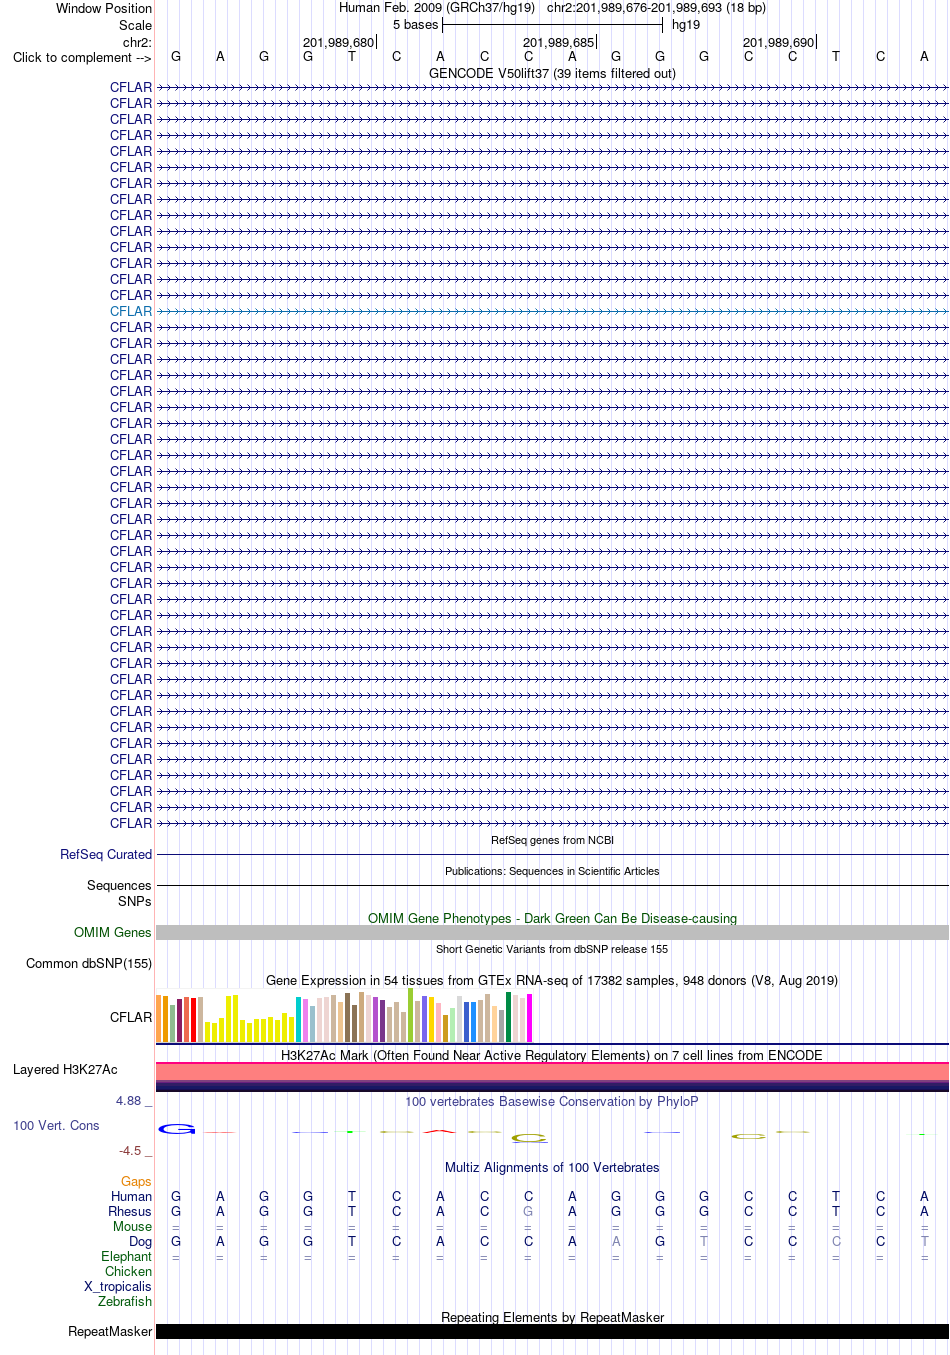Select the Gaps row label in Multiz alignment
The image size is (950, 1355).
136,1181
